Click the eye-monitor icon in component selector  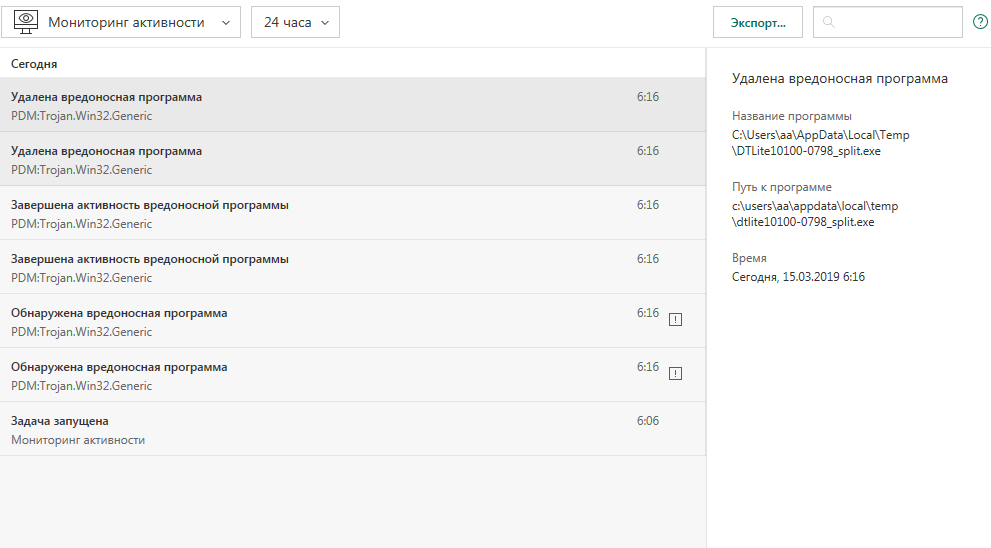[x=27, y=22]
